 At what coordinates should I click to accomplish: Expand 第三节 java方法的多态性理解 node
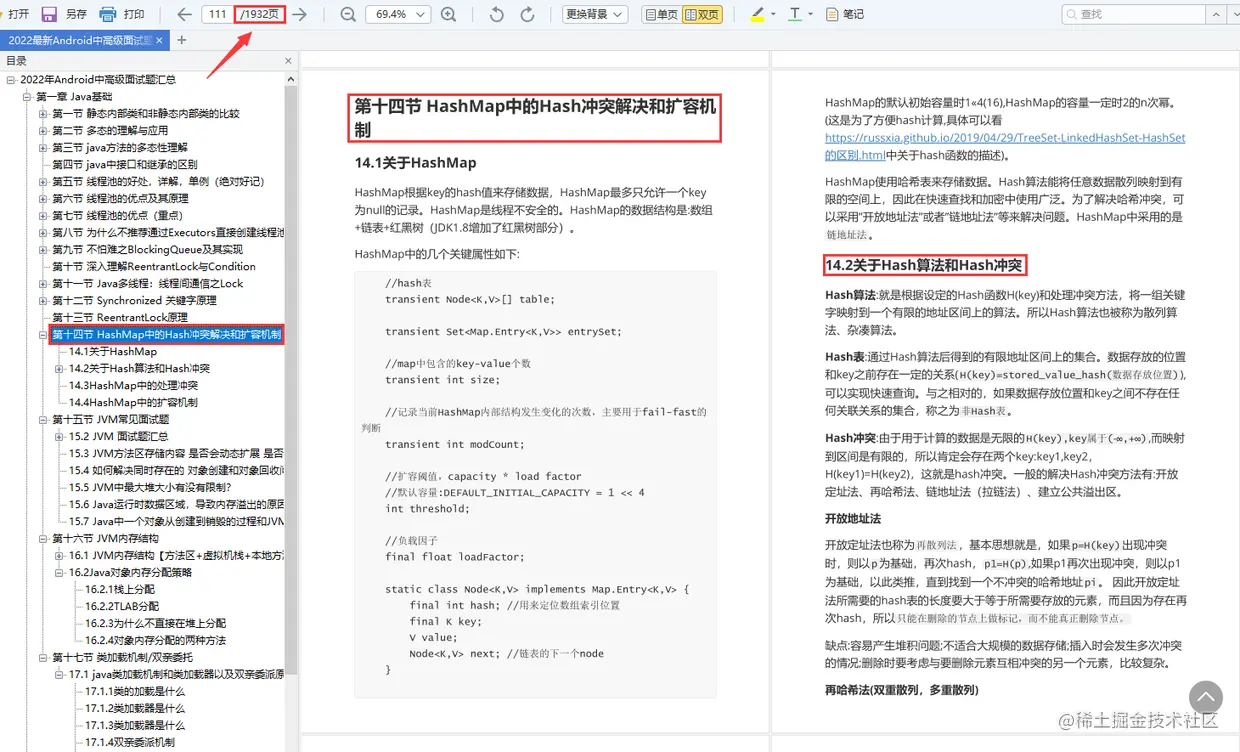pyautogui.click(x=43, y=147)
